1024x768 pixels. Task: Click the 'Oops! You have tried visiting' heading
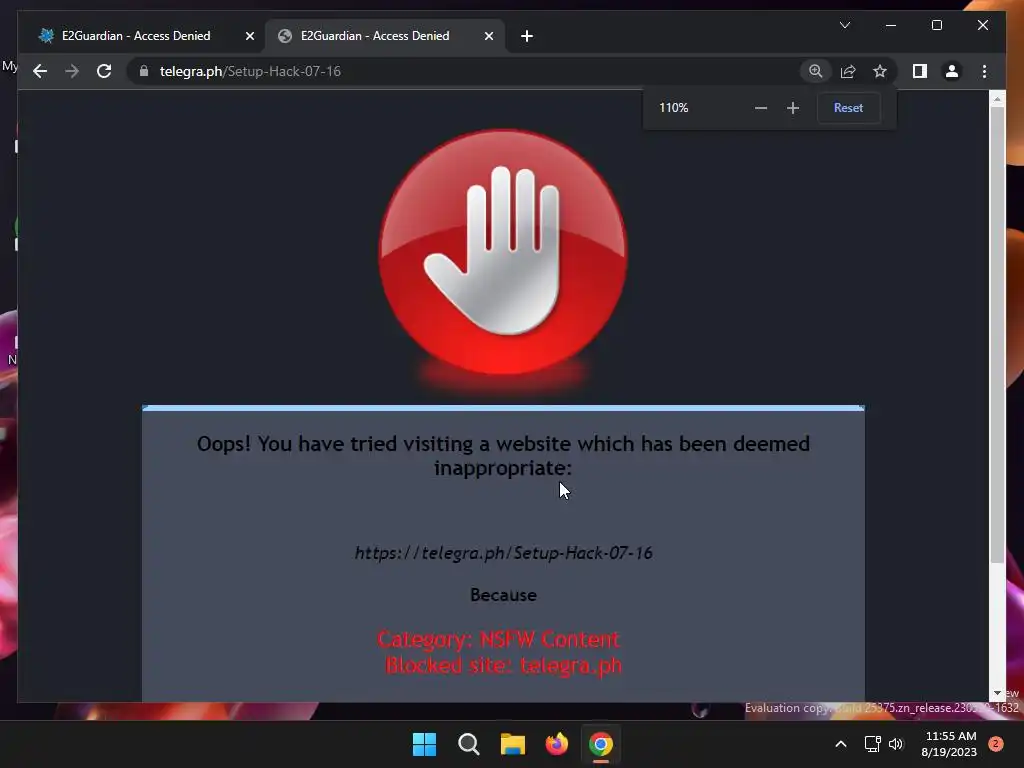pos(504,456)
